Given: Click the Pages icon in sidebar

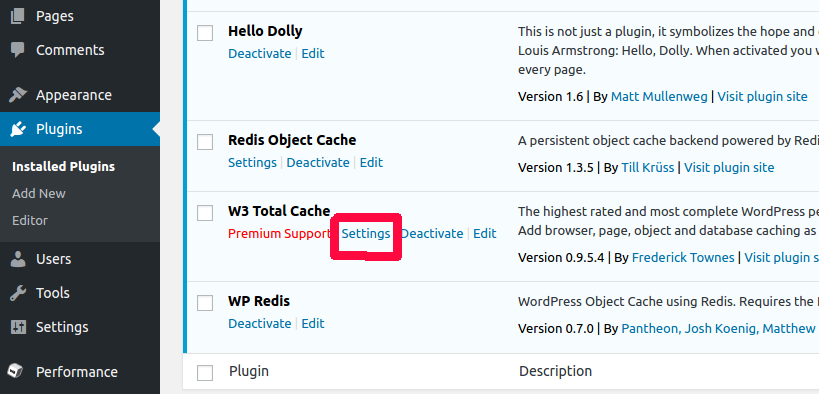Looking at the screenshot, I should pyautogui.click(x=17, y=16).
